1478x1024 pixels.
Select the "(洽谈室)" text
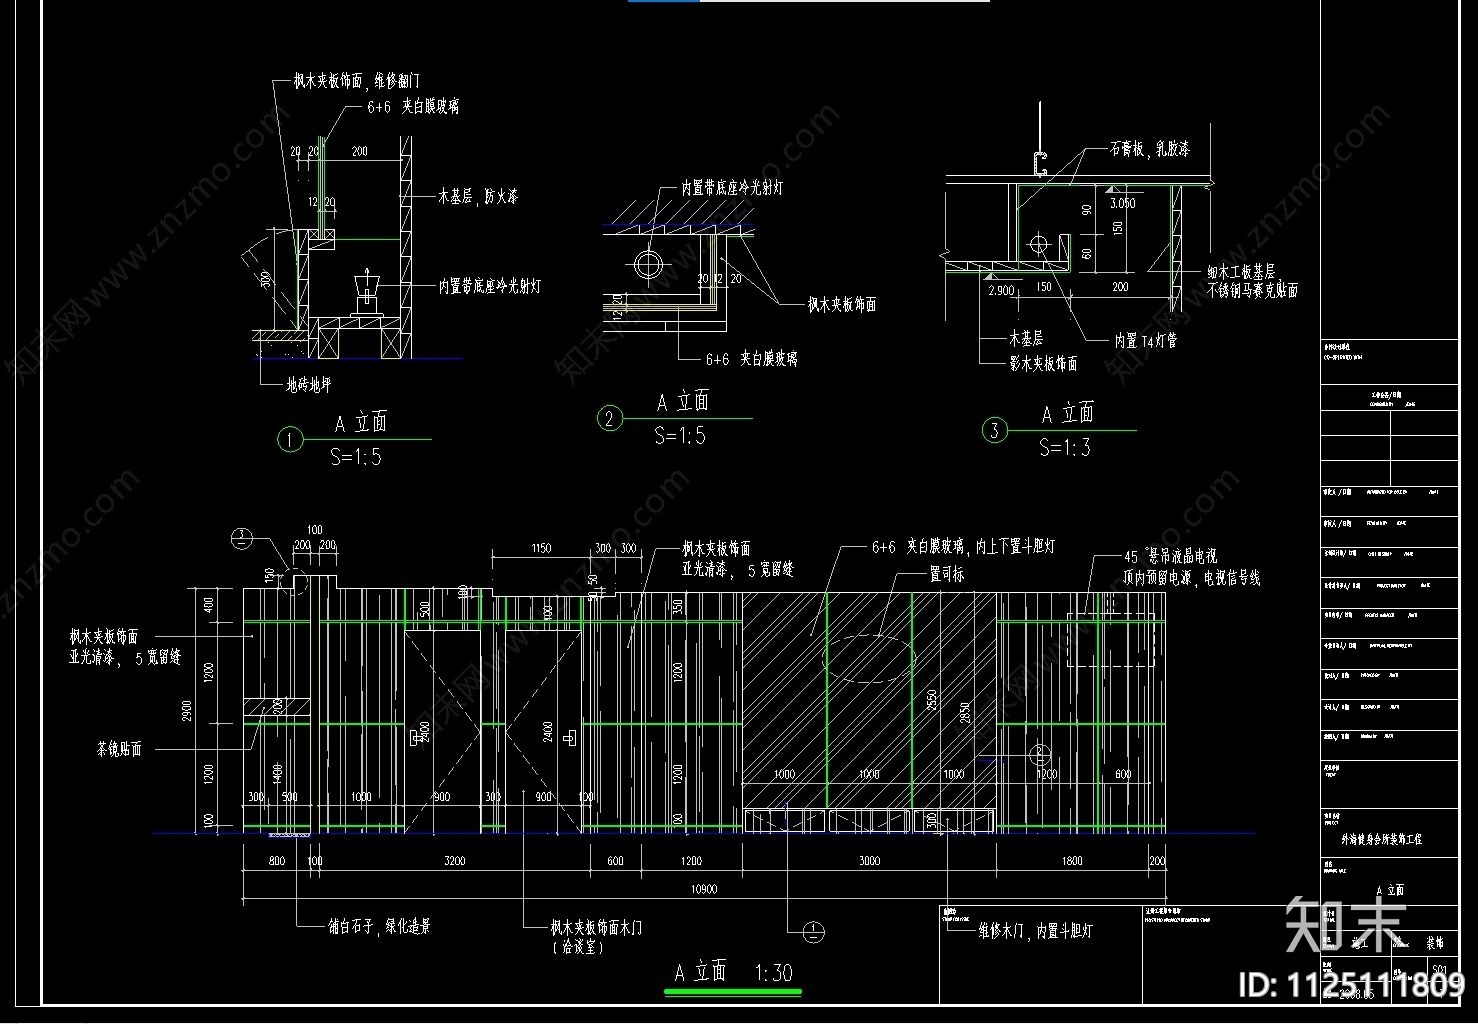pos(579,946)
